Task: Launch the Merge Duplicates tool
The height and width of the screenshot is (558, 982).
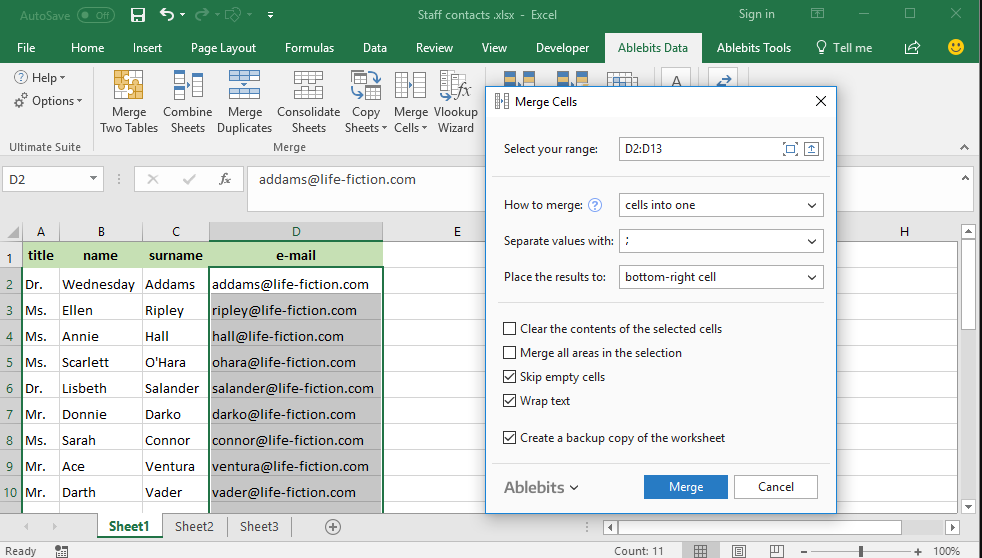Action: [244, 87]
